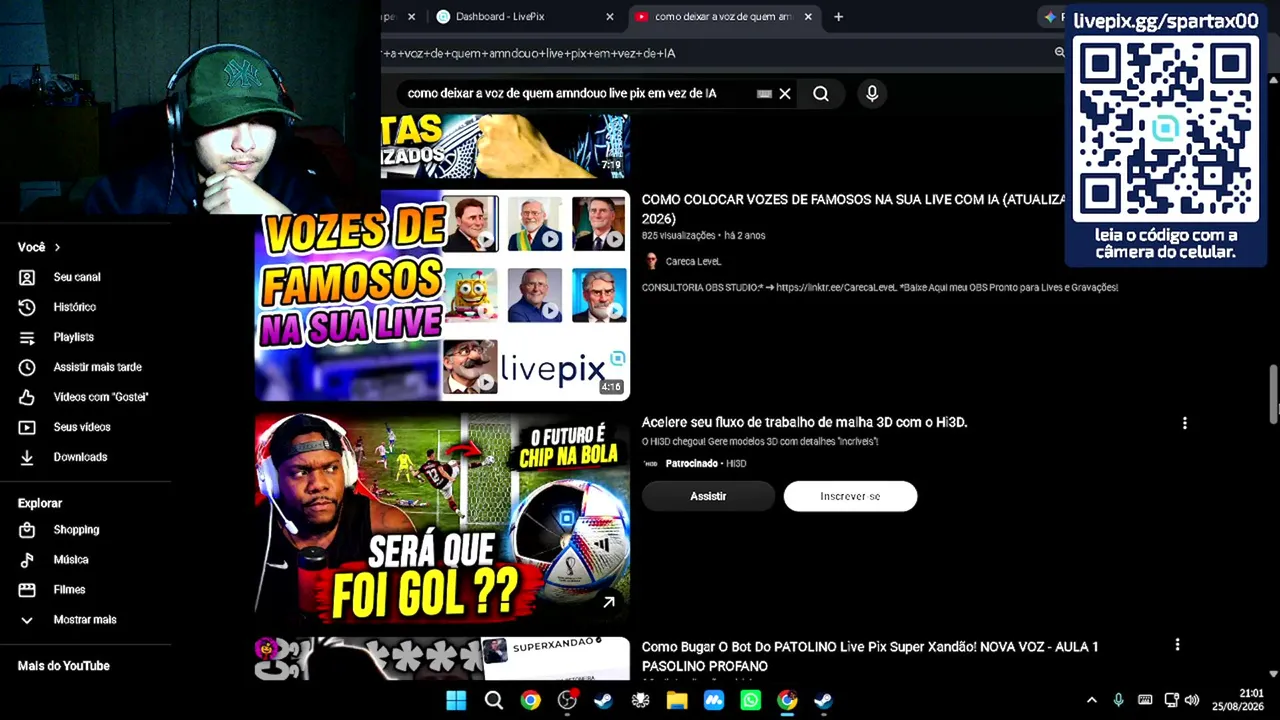Open File Explorer from the taskbar

(677, 700)
